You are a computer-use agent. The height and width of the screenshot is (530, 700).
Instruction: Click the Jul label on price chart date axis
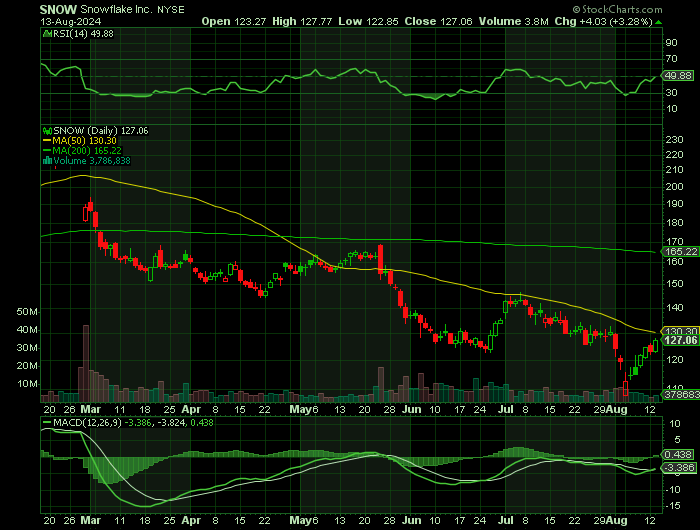pos(505,409)
